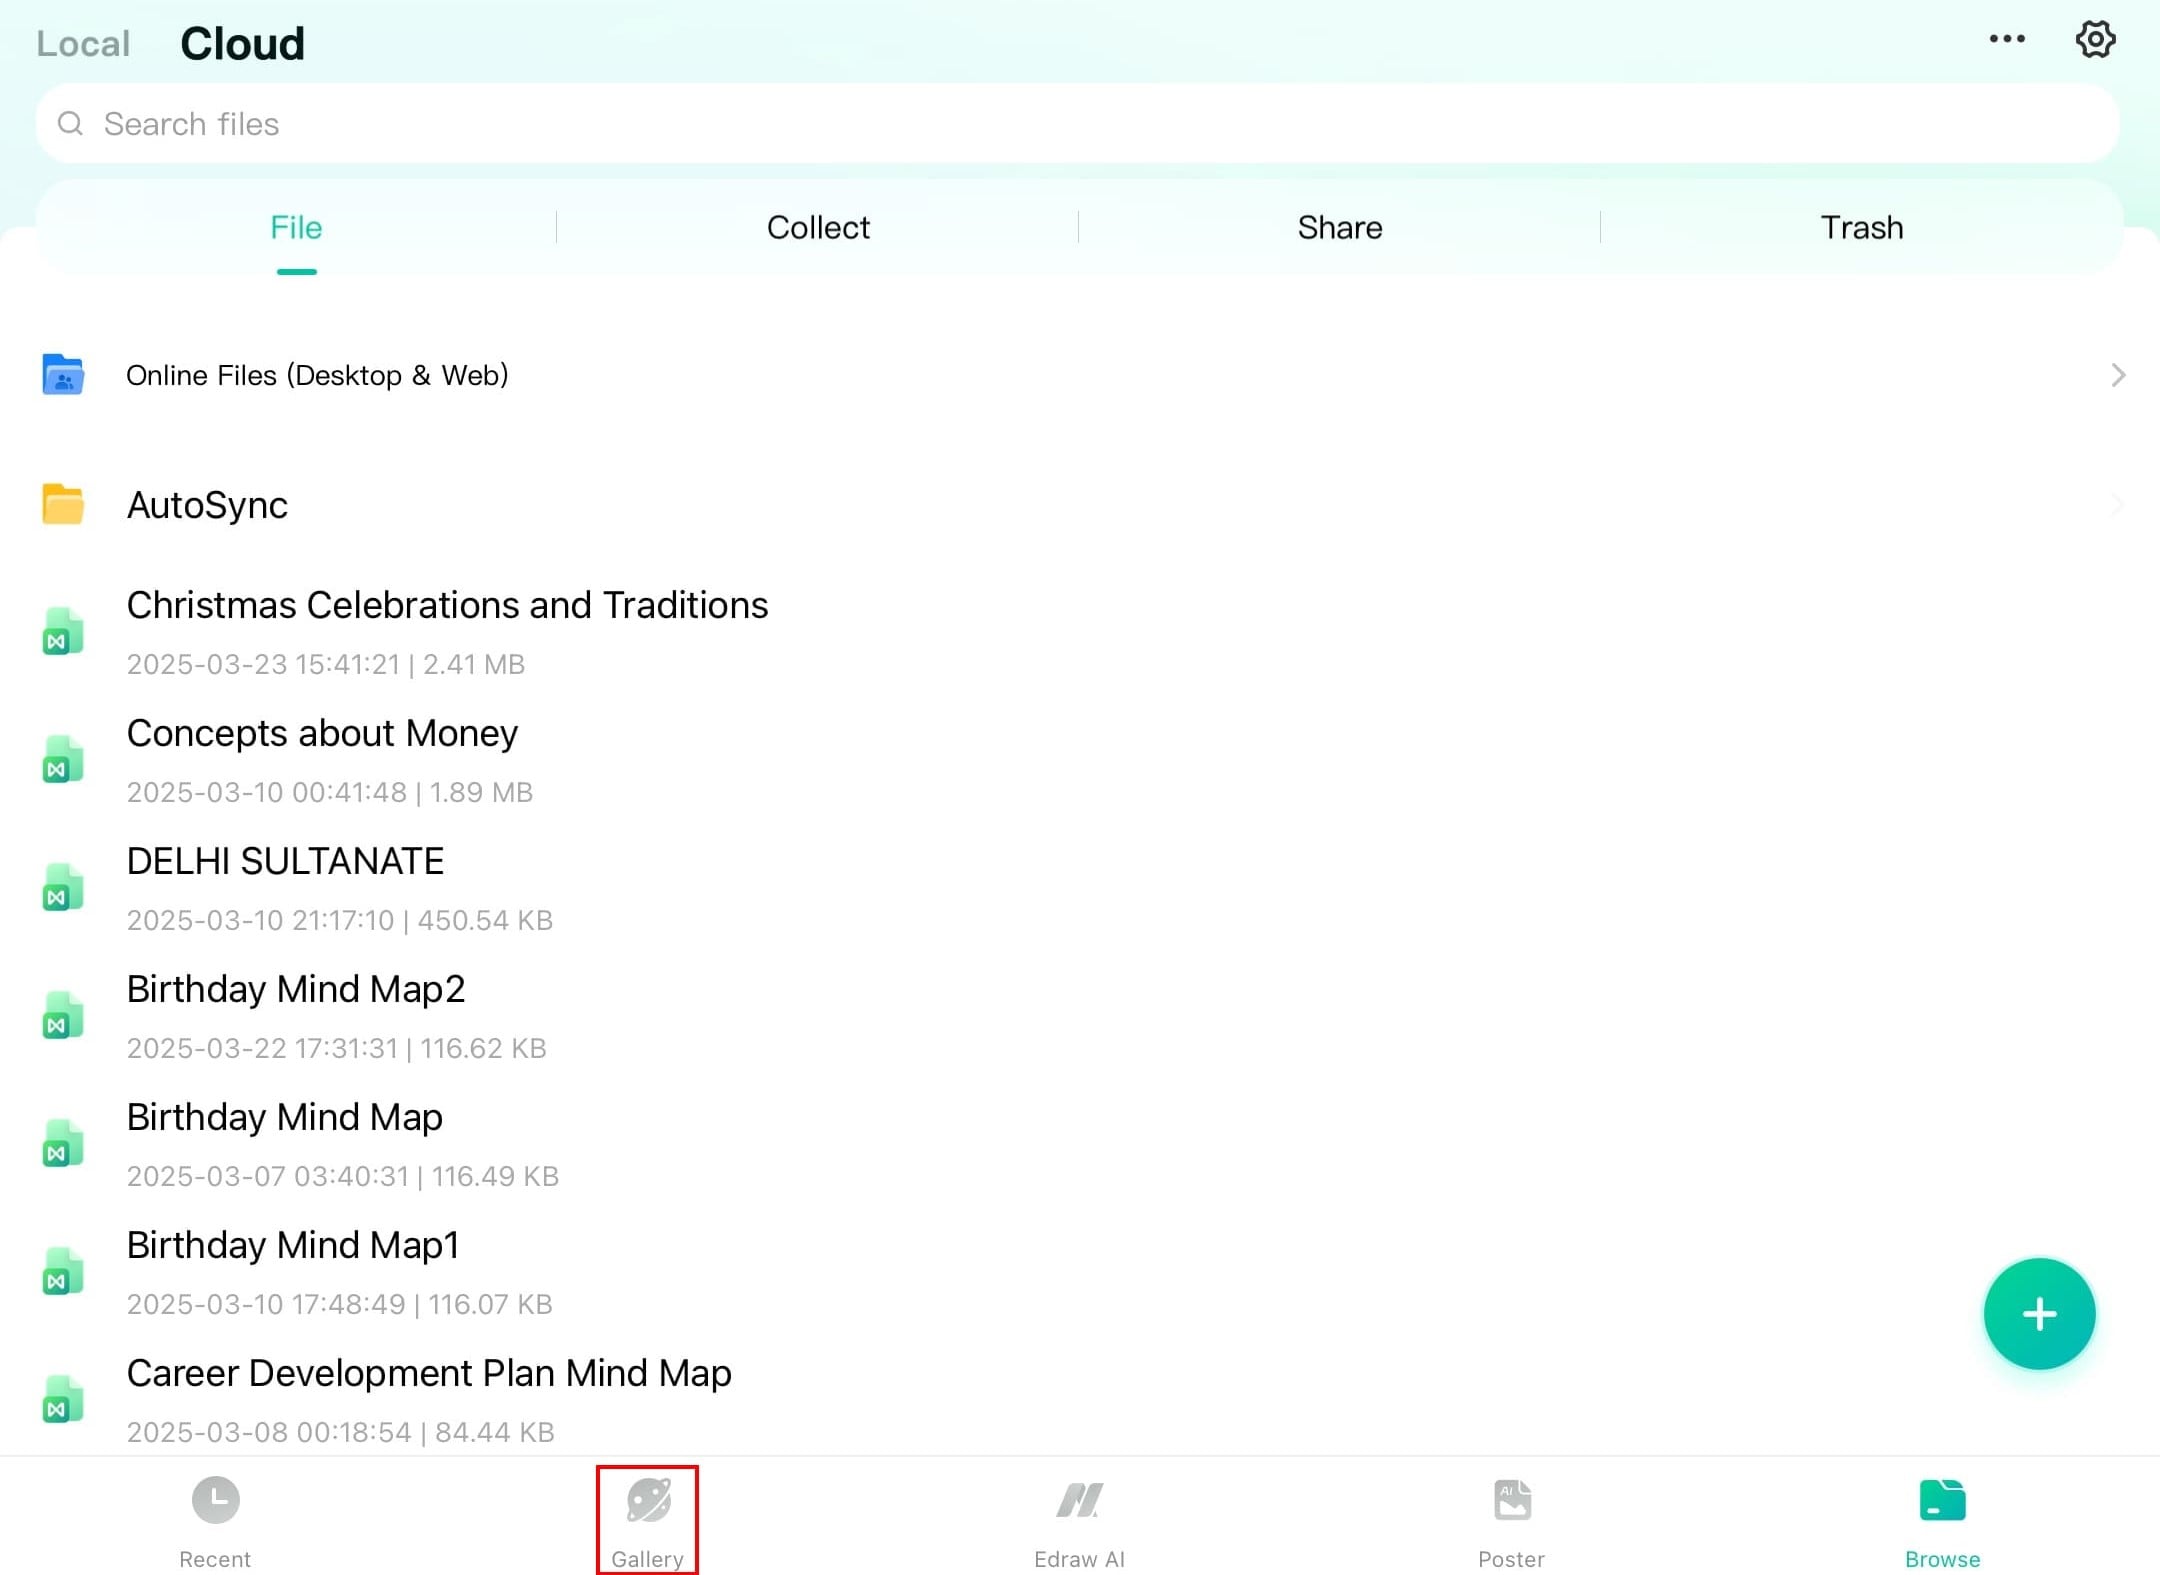Open Concepts about Money file
This screenshot has width=2160, height=1575.
[322, 734]
